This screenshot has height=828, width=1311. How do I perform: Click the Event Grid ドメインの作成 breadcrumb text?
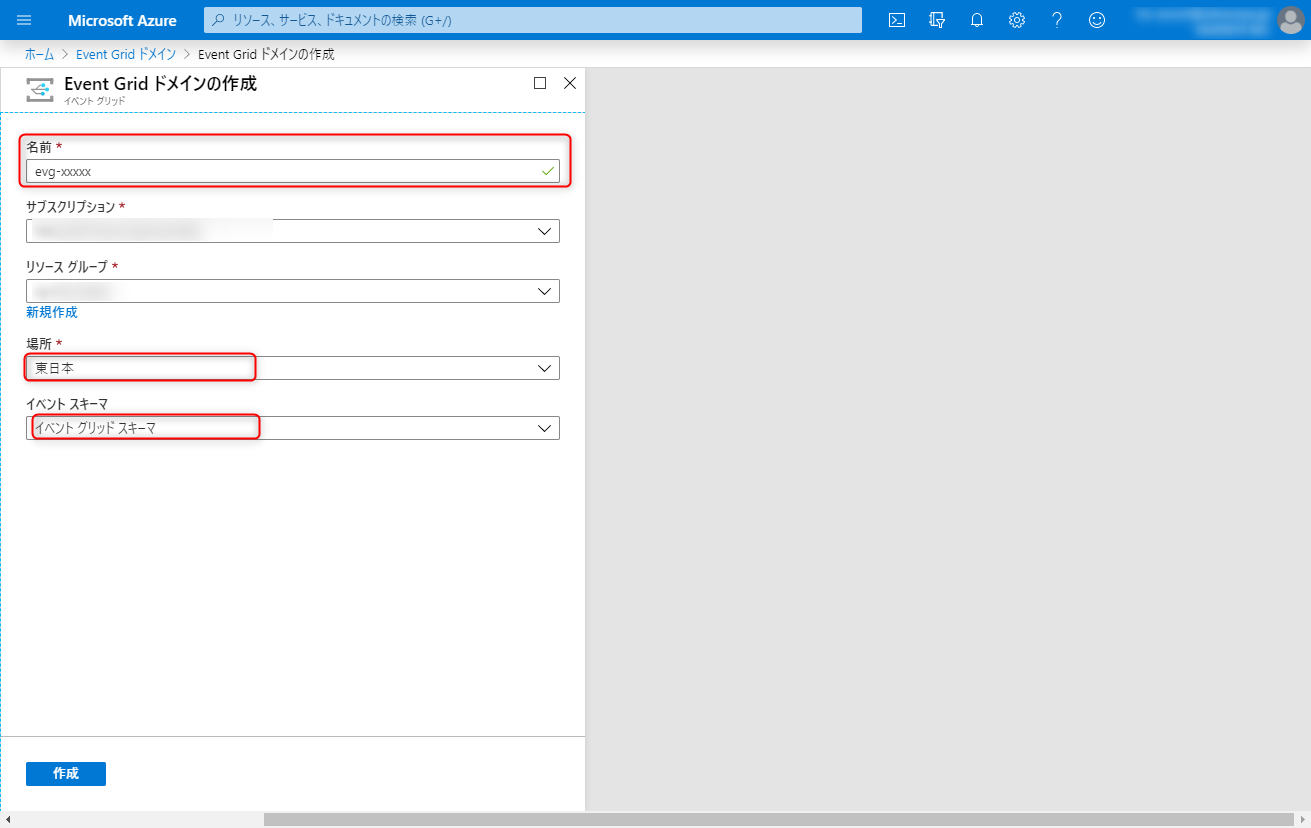click(x=266, y=54)
